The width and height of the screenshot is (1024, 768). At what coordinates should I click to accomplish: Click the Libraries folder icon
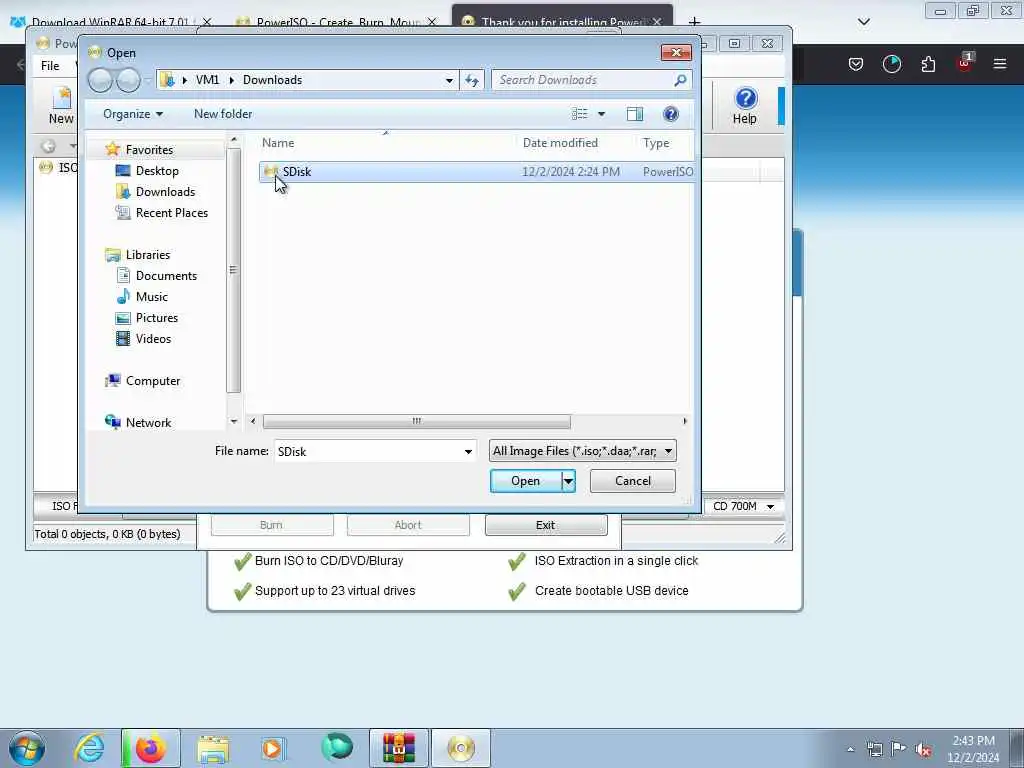tap(112, 255)
